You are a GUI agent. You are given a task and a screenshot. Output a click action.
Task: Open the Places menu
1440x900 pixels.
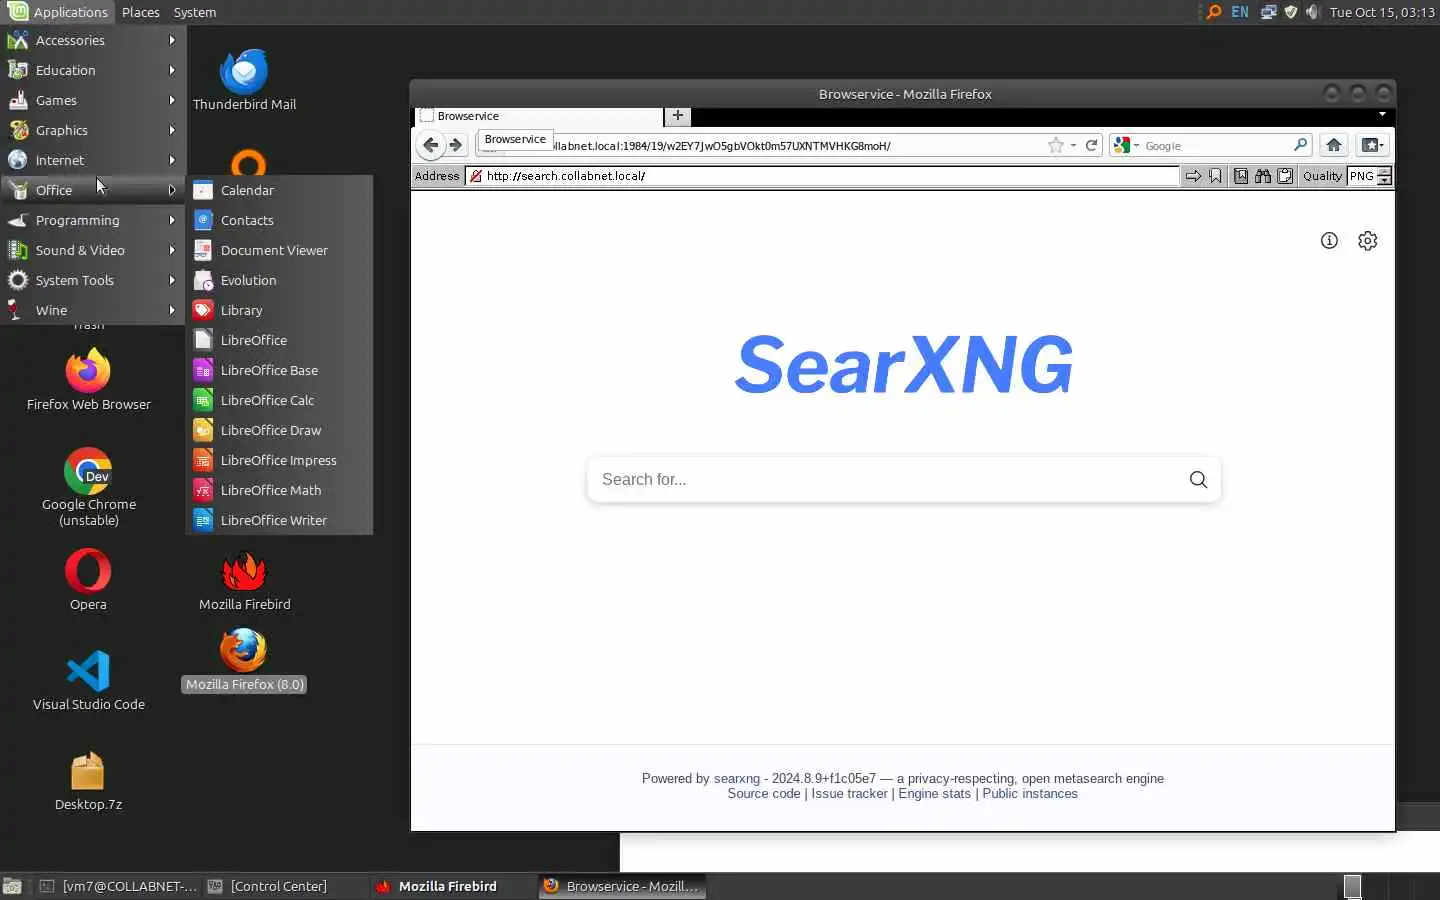[x=140, y=12]
